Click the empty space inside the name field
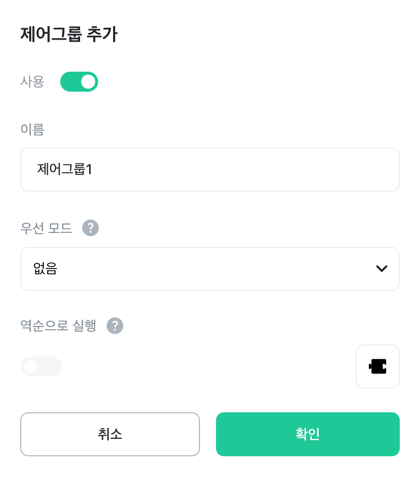419x477 pixels. [243, 169]
